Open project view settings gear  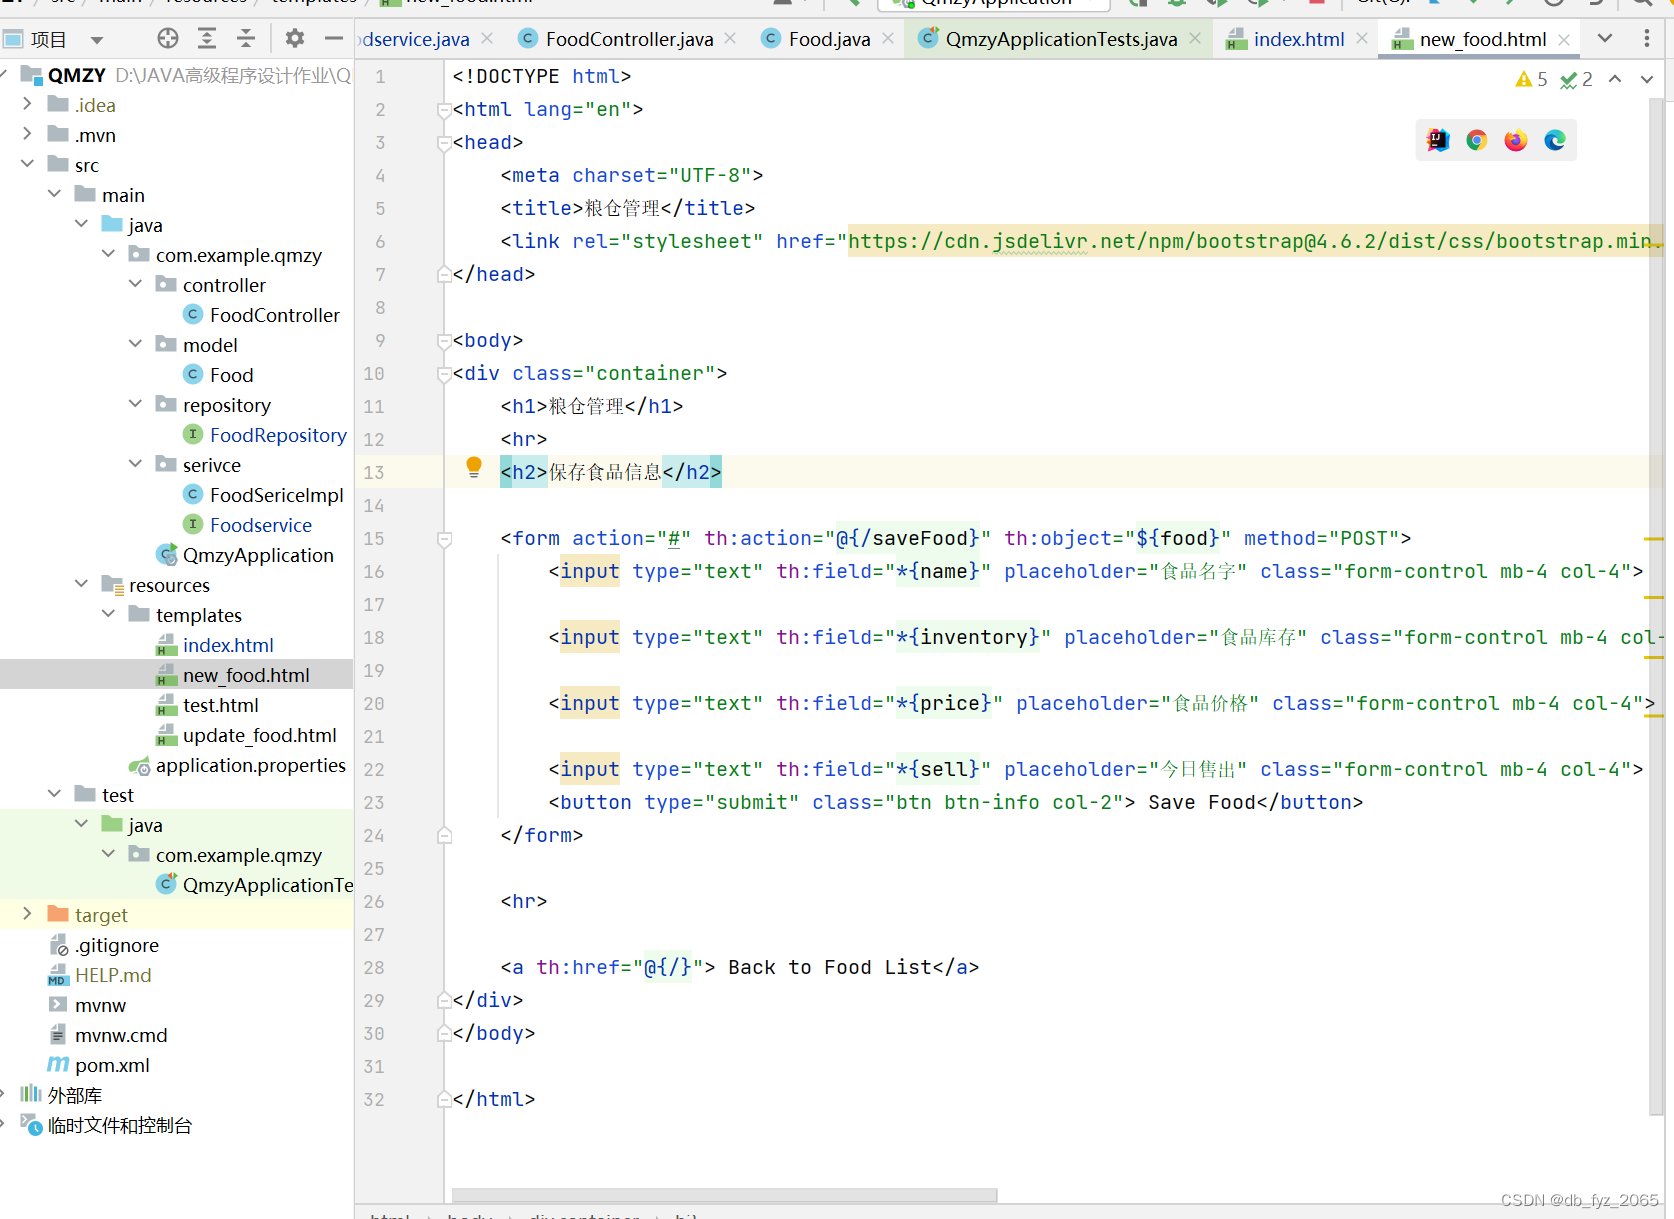[294, 39]
